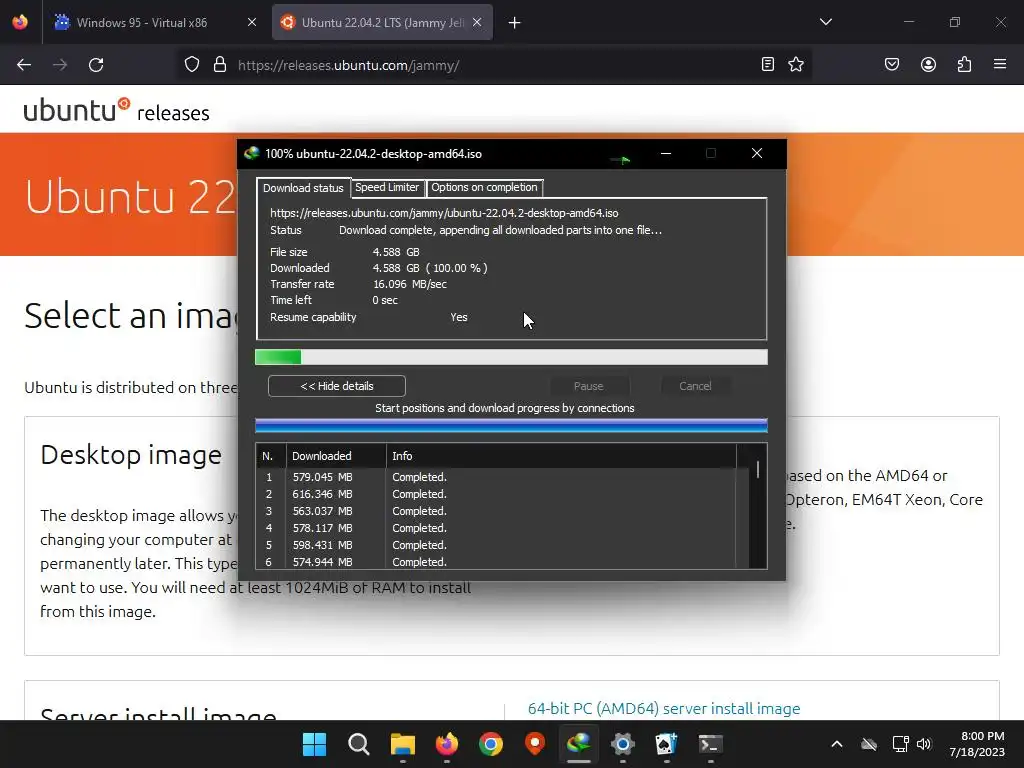Select connection row 574.944 MB

click(x=496, y=562)
